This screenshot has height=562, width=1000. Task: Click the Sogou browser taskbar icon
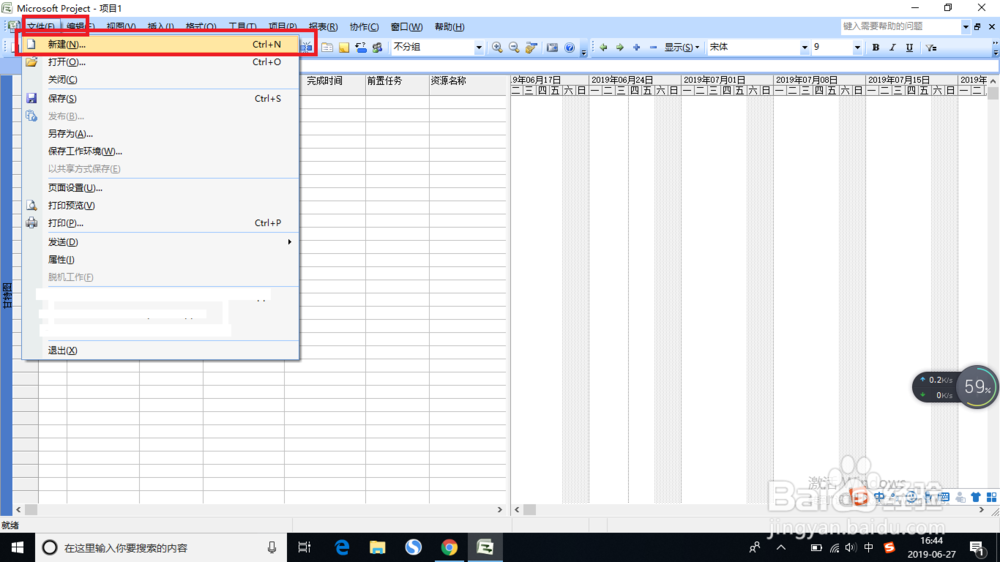(413, 547)
